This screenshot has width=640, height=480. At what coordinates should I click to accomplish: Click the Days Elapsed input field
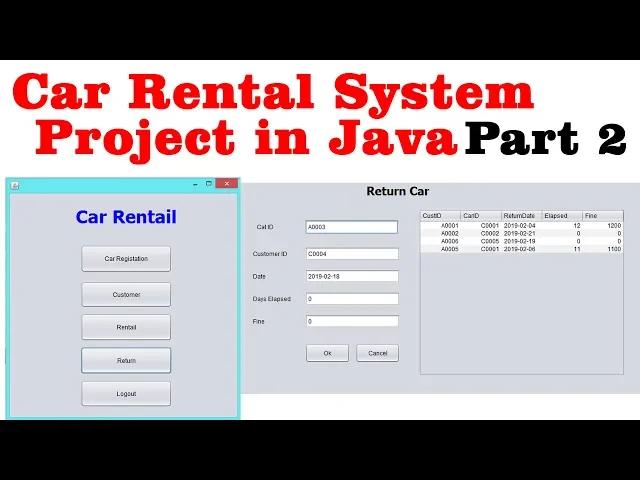(352, 299)
